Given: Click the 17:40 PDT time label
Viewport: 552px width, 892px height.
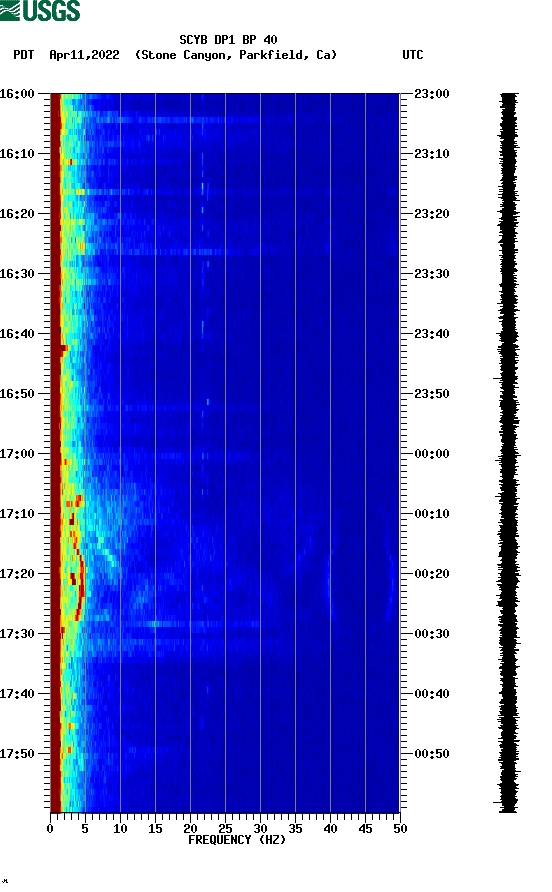Looking at the screenshot, I should click(17, 694).
